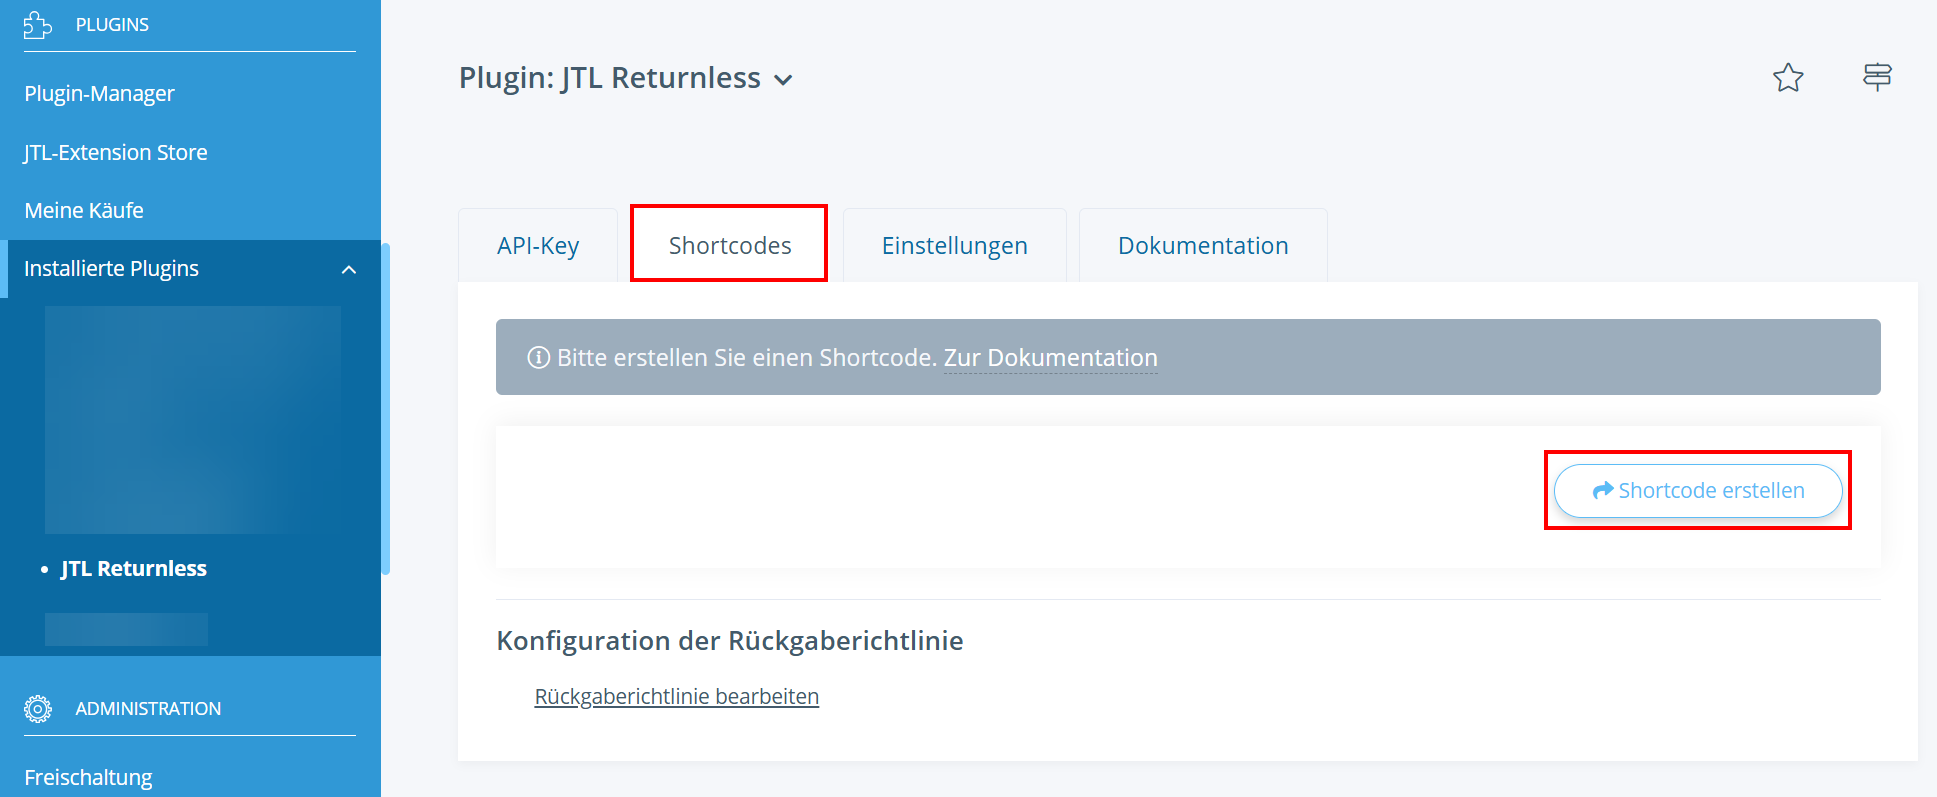Viewport: 1937px width, 797px height.
Task: Click the signpost icon at top right
Action: pos(1877,77)
